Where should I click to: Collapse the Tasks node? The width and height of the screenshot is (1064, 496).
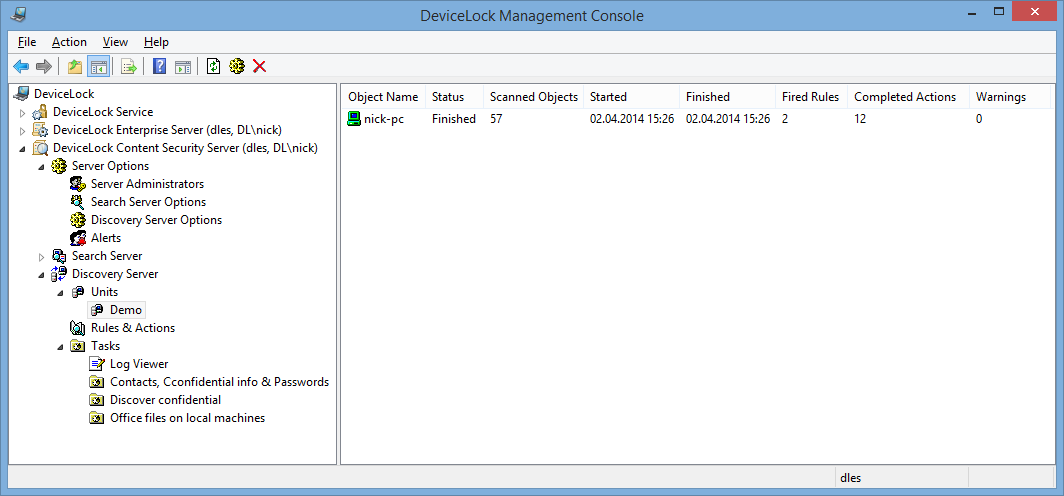(x=60, y=347)
